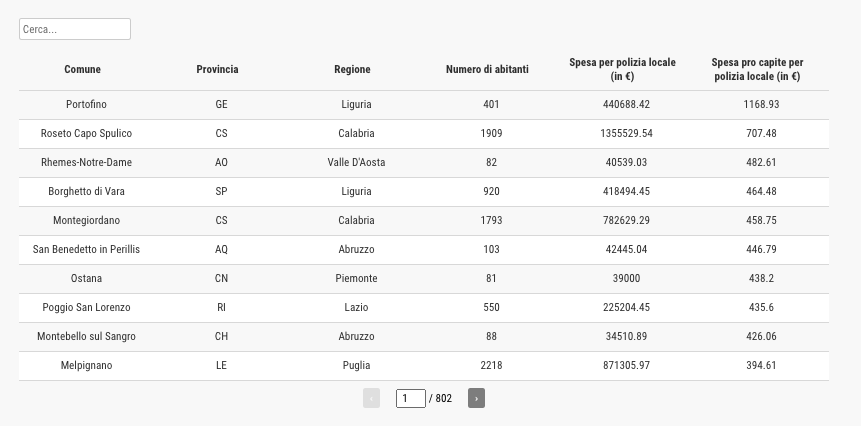Sort by Regione column header
861x426 pixels.
click(353, 69)
